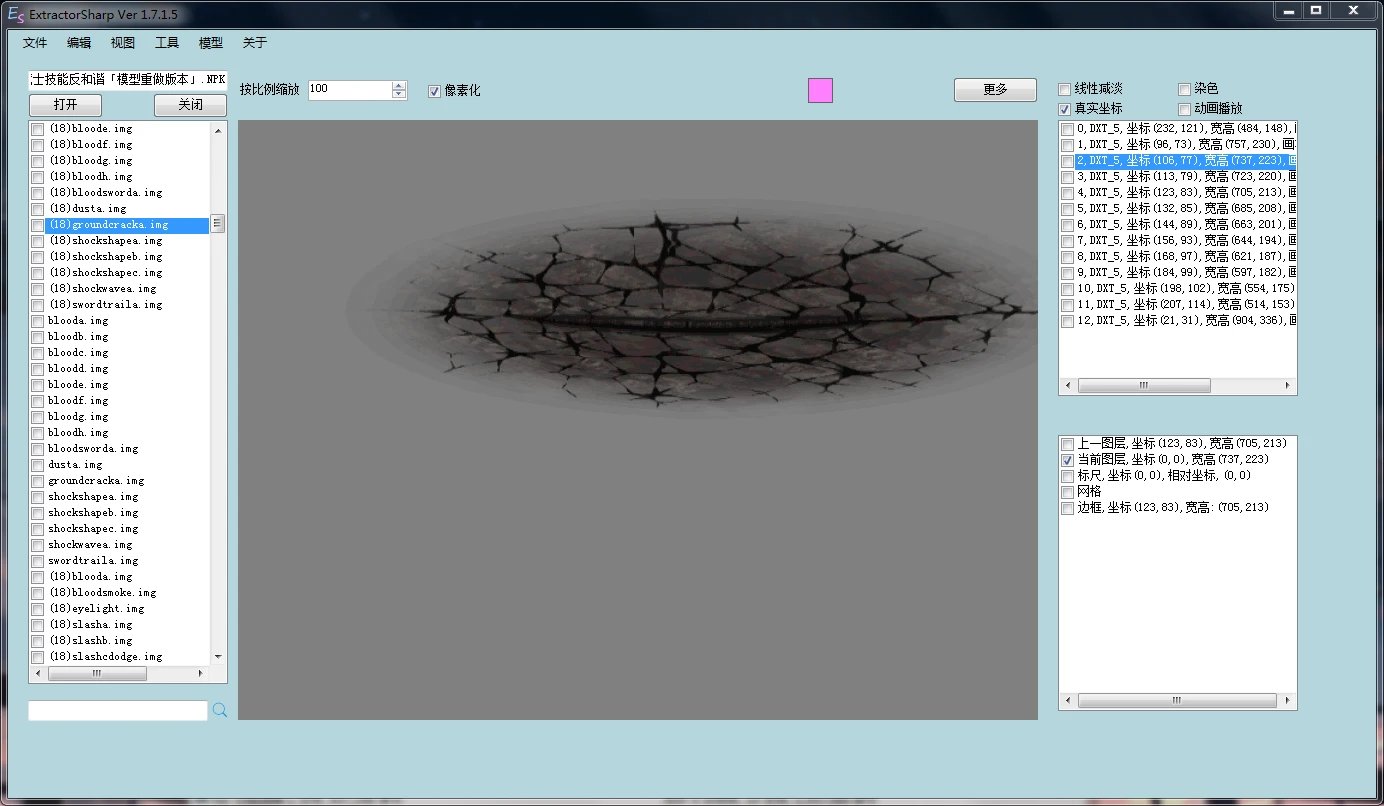Select (18)slashb.img in the file list
1384x806 pixels.
tap(90, 641)
